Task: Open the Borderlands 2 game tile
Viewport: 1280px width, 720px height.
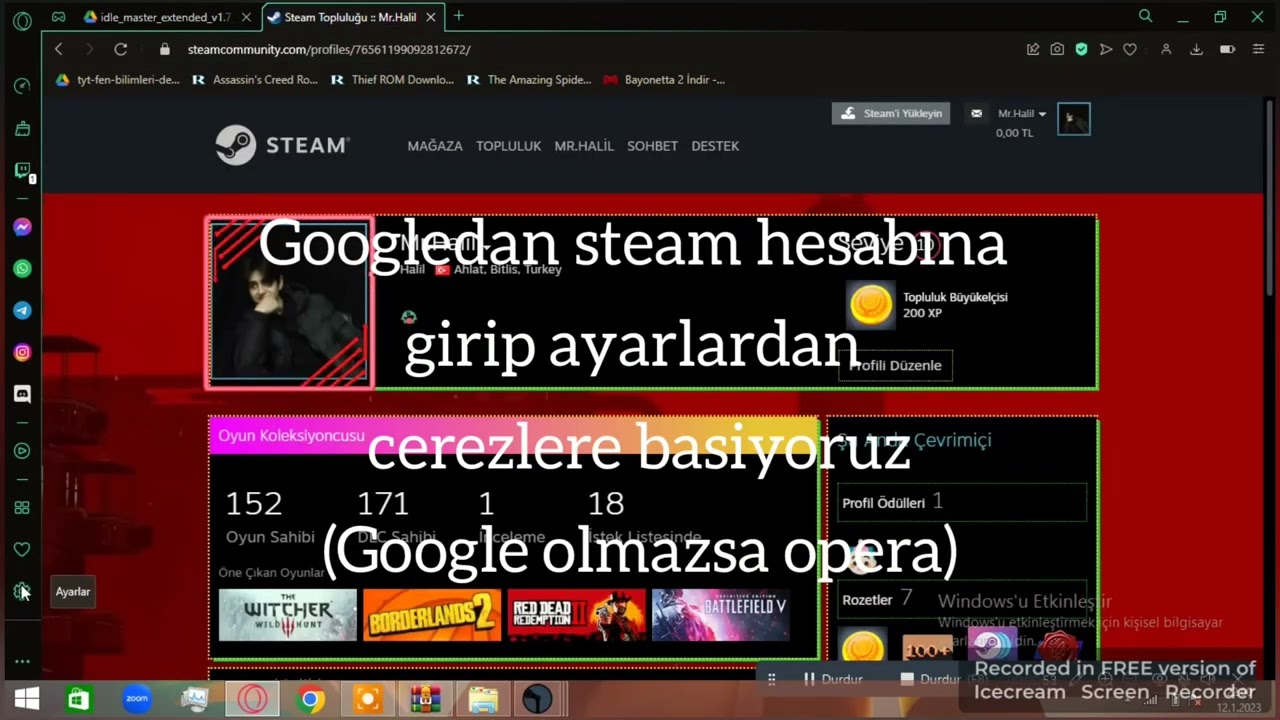Action: tap(432, 615)
